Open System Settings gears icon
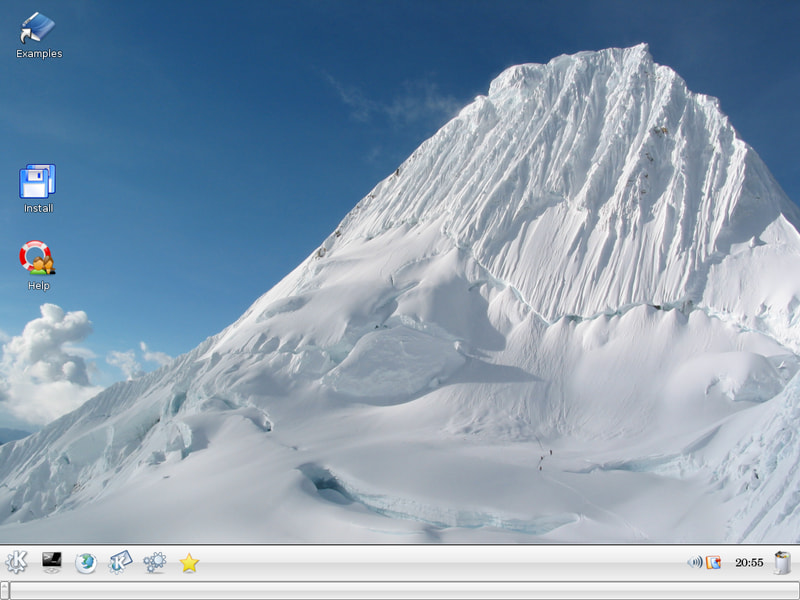Viewport: 800px width, 600px height. click(x=154, y=563)
